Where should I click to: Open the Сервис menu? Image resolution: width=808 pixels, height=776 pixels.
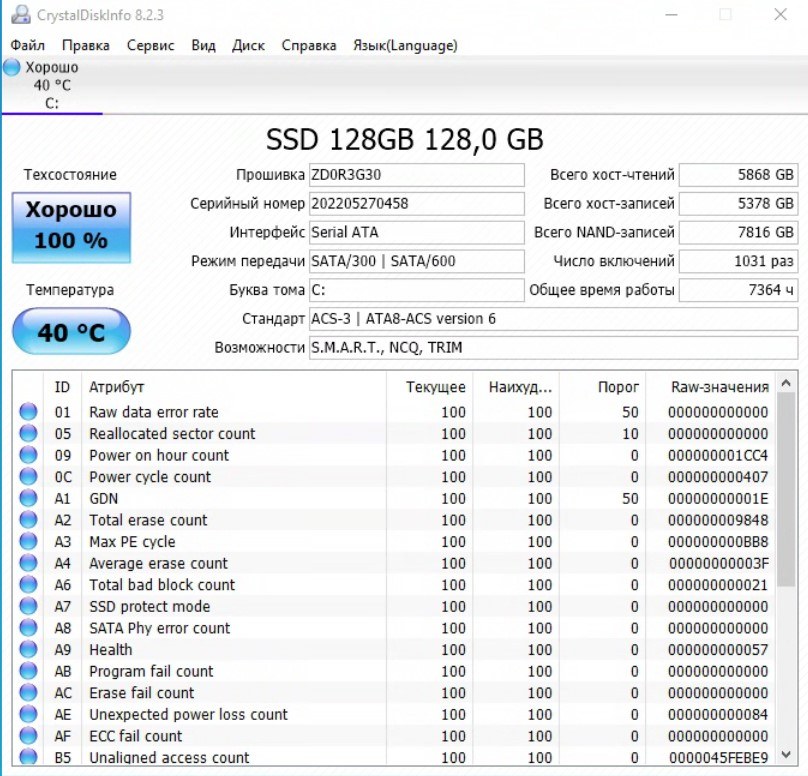click(x=150, y=46)
